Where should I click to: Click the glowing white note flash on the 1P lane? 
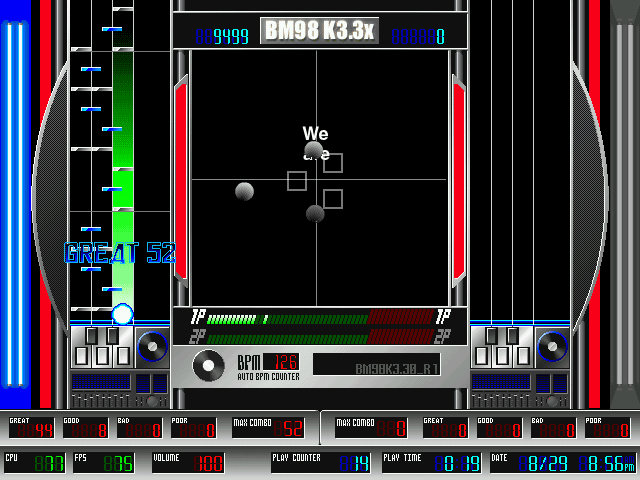[122, 314]
